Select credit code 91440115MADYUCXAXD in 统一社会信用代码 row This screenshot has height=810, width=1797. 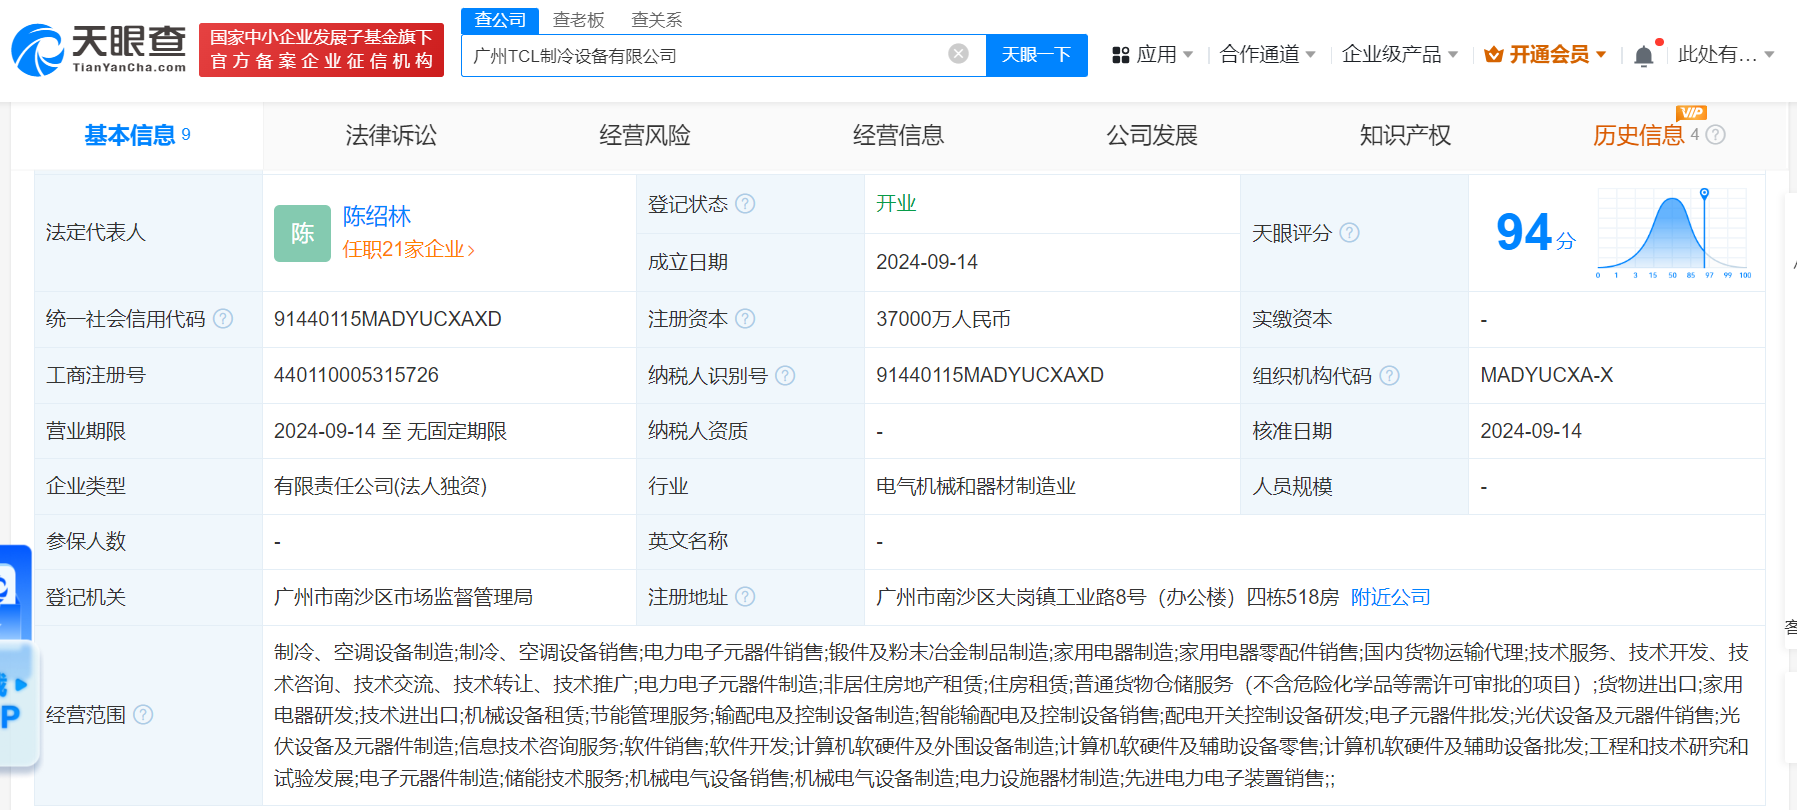[388, 319]
